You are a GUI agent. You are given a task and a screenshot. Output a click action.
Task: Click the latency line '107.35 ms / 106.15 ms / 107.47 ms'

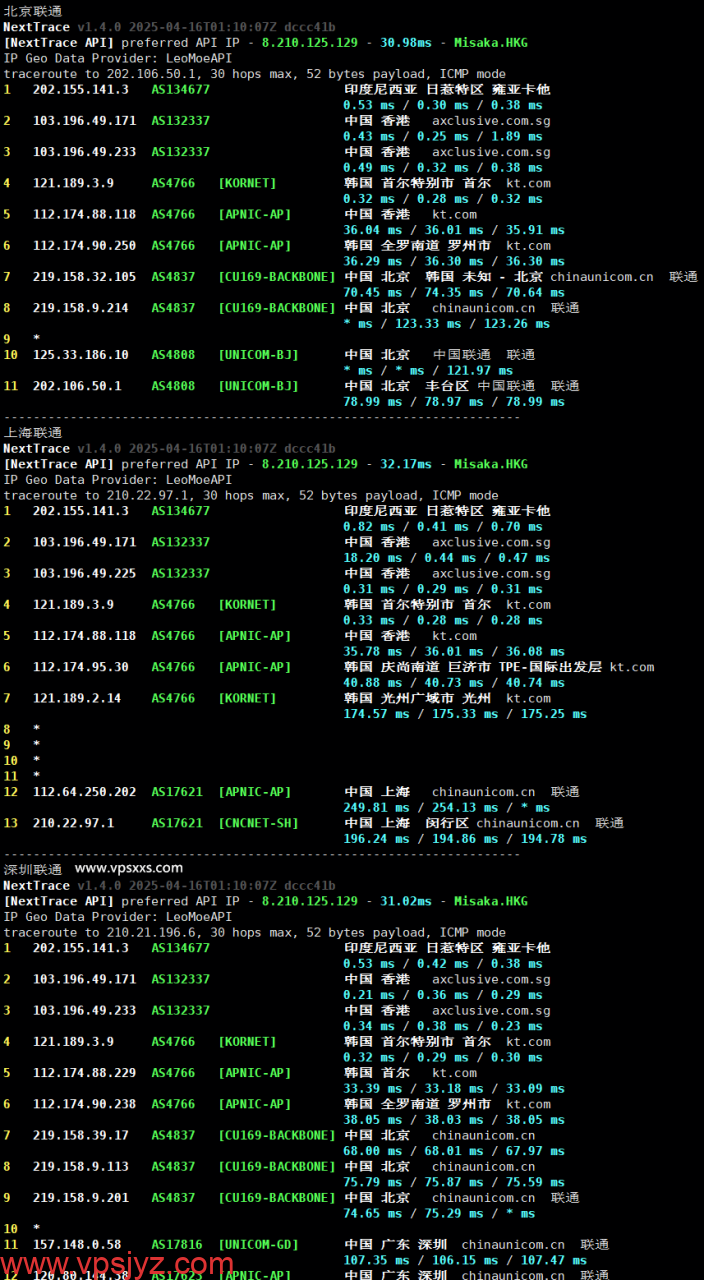465,1261
